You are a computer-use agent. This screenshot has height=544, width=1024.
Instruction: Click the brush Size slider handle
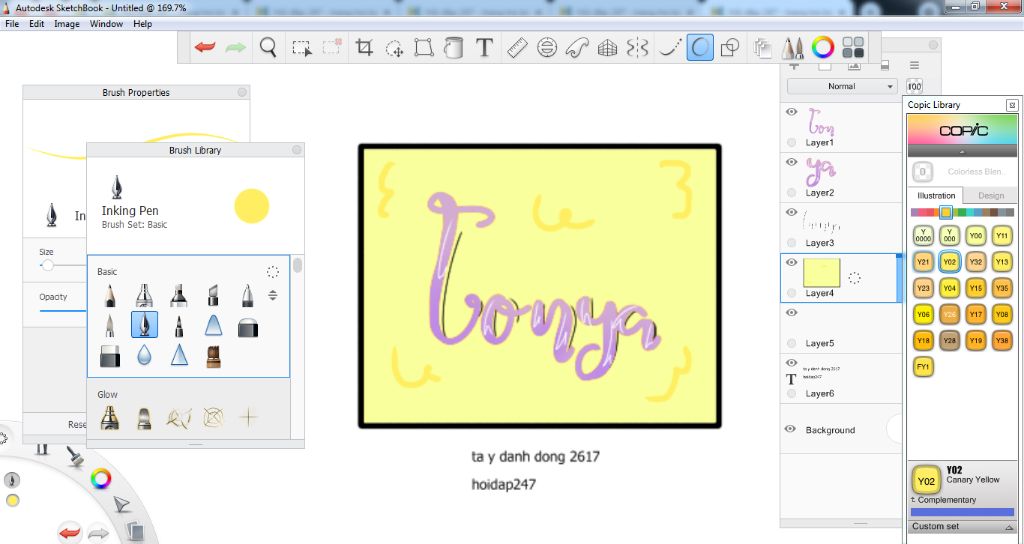(47, 265)
